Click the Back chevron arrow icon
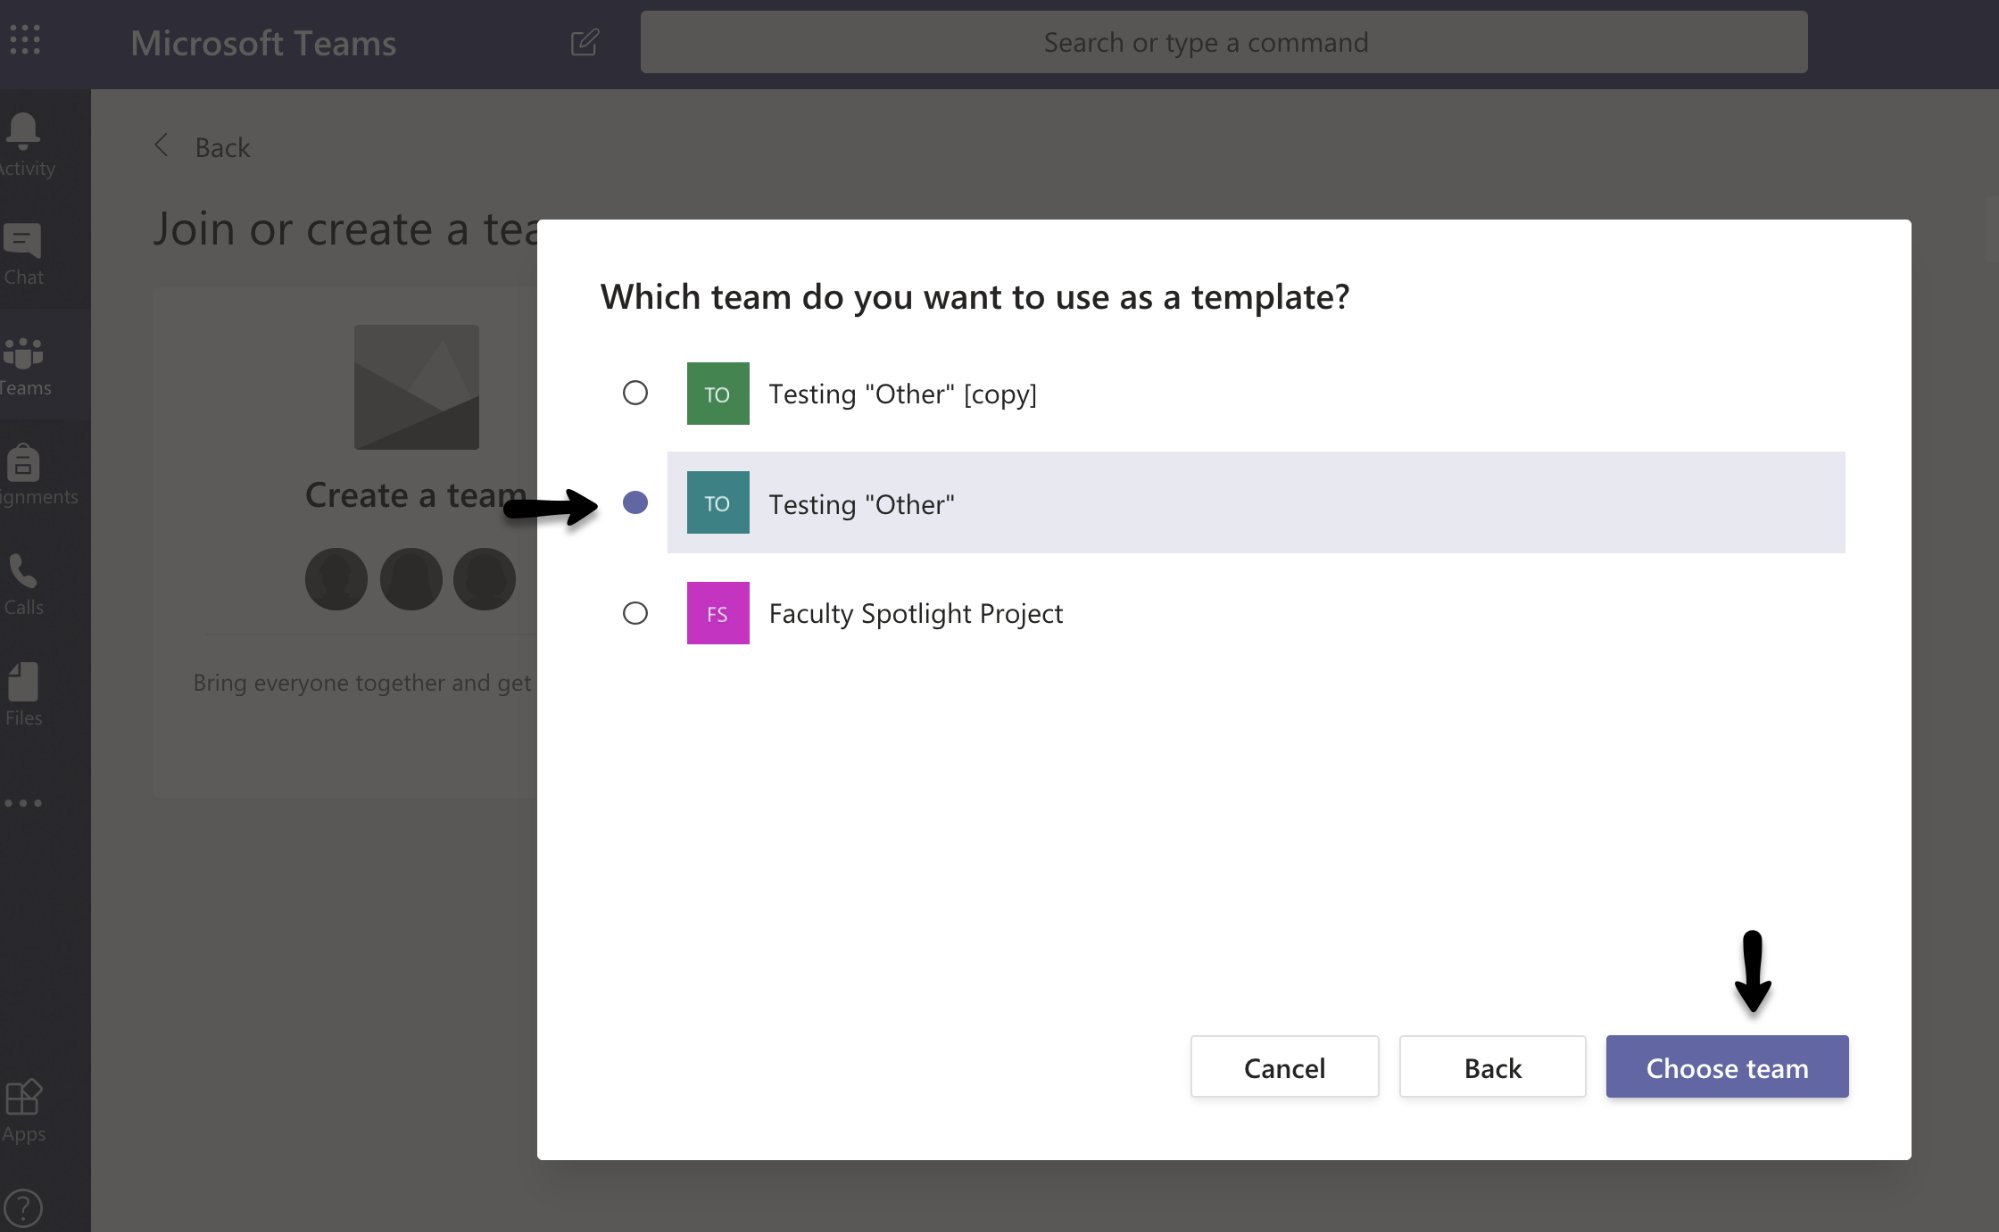The width and height of the screenshot is (1999, 1232). (161, 145)
